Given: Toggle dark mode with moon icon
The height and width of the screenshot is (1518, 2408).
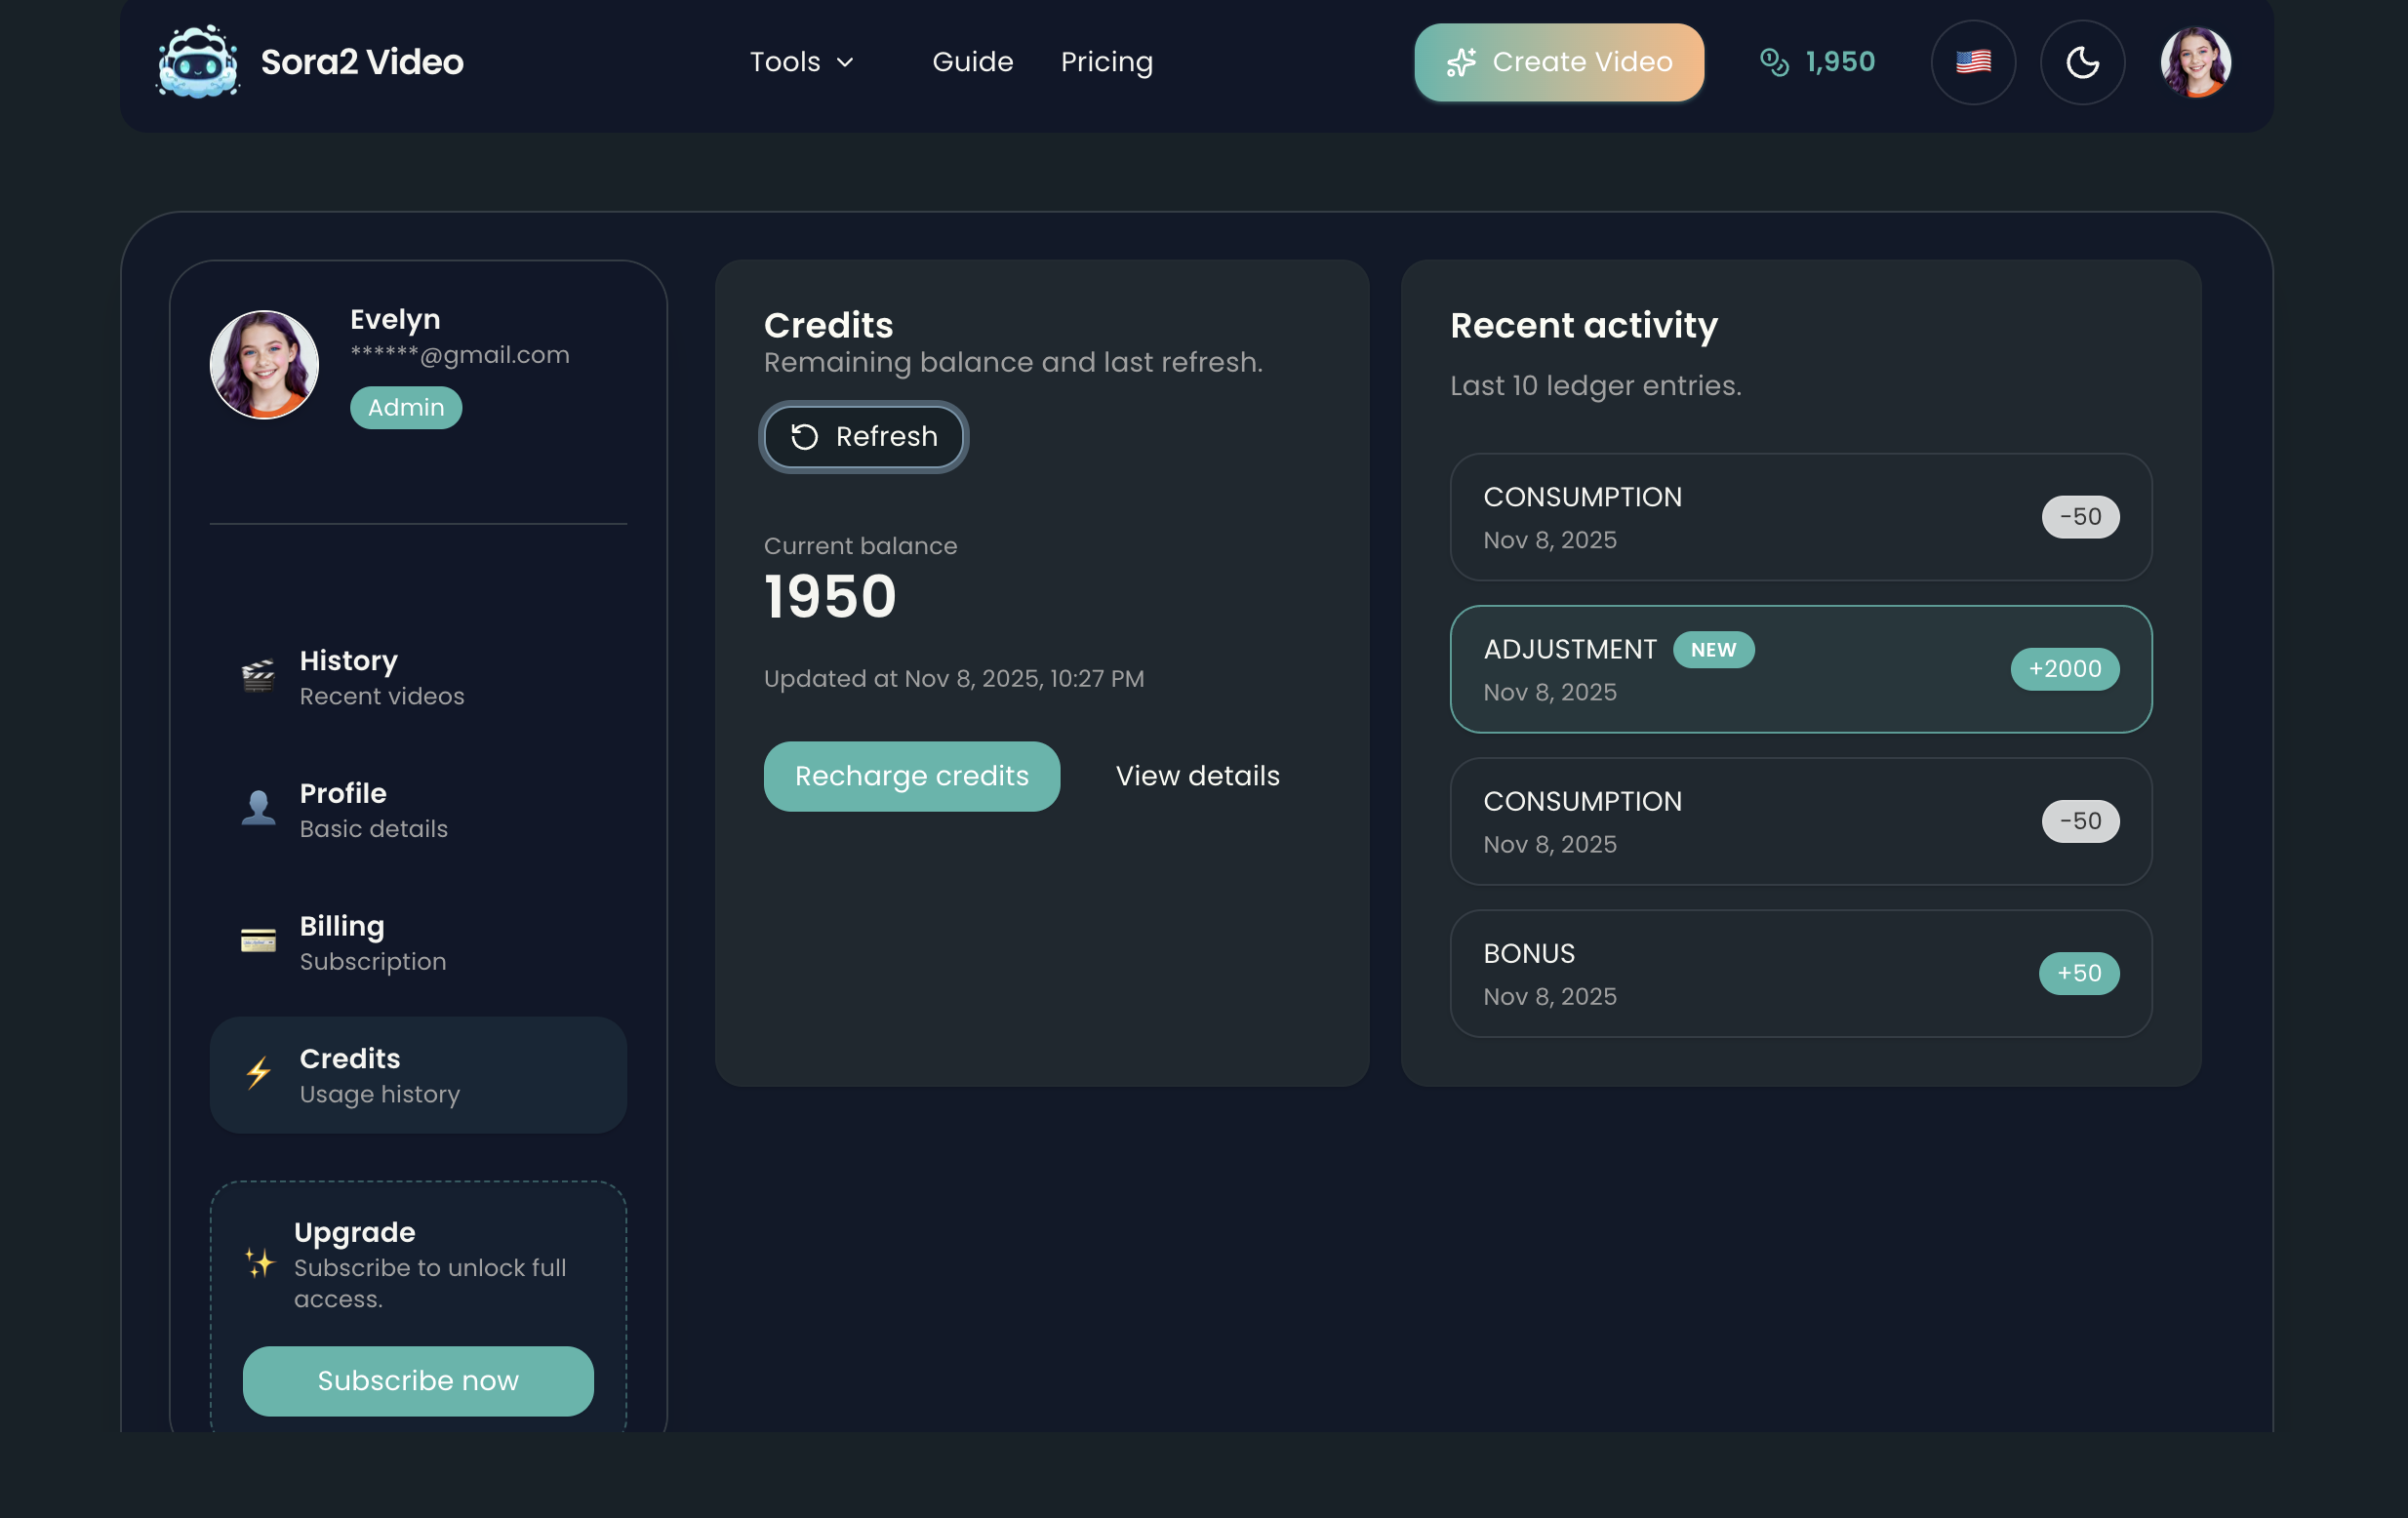Looking at the screenshot, I should click(2081, 62).
